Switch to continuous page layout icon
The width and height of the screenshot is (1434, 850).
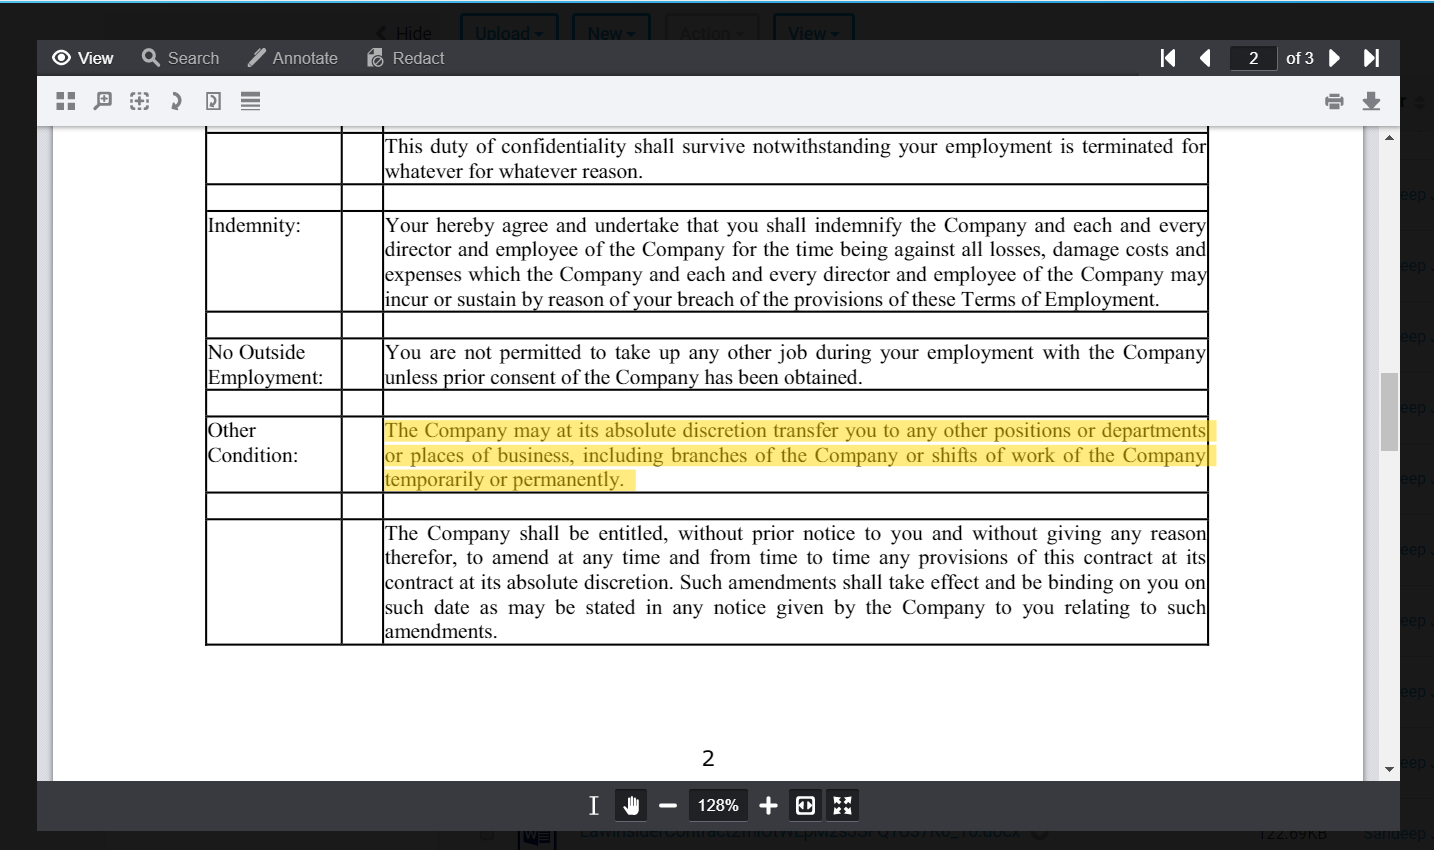(x=251, y=101)
